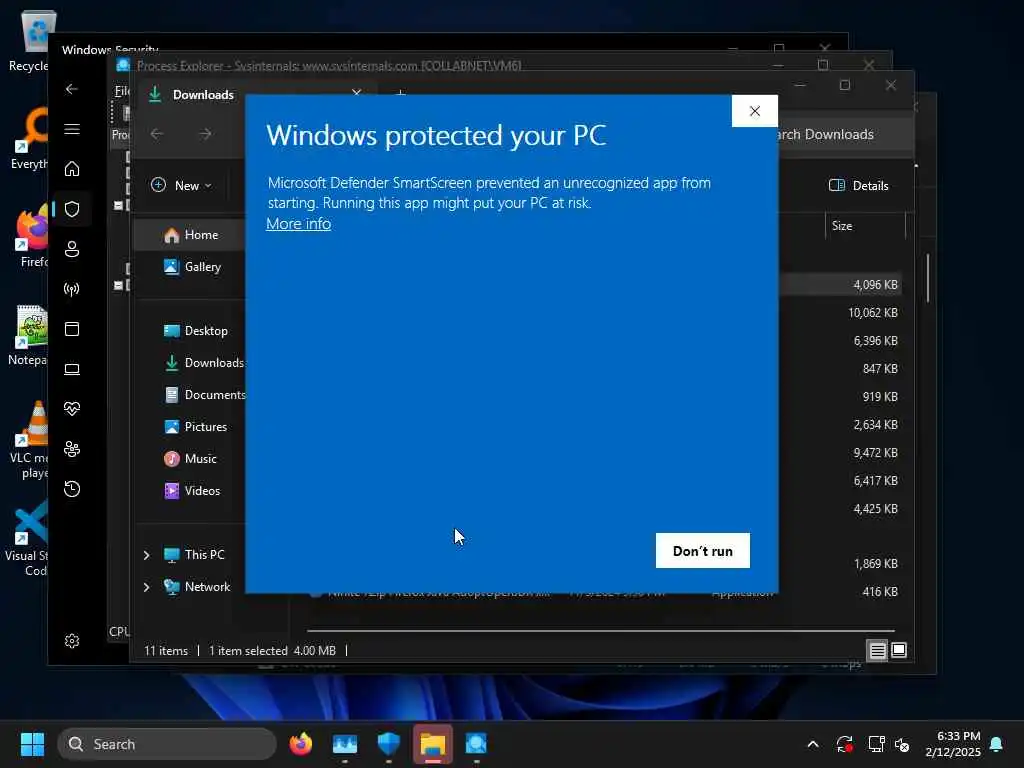Open Windows Security settings gear
This screenshot has height=768, width=1024.
(x=72, y=641)
